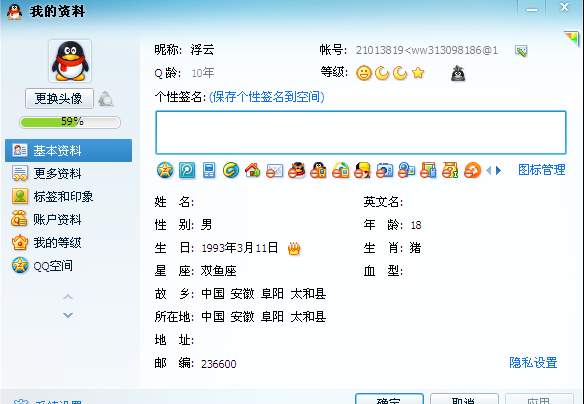Click the nickname value 浮云

click(x=202, y=50)
